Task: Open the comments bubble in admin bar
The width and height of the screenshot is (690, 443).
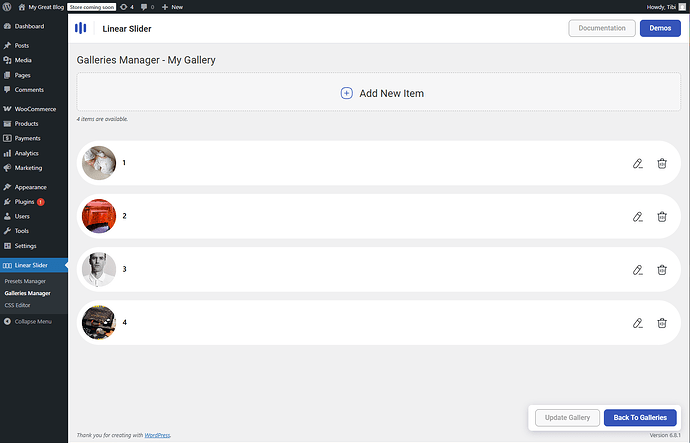Action: tap(147, 7)
